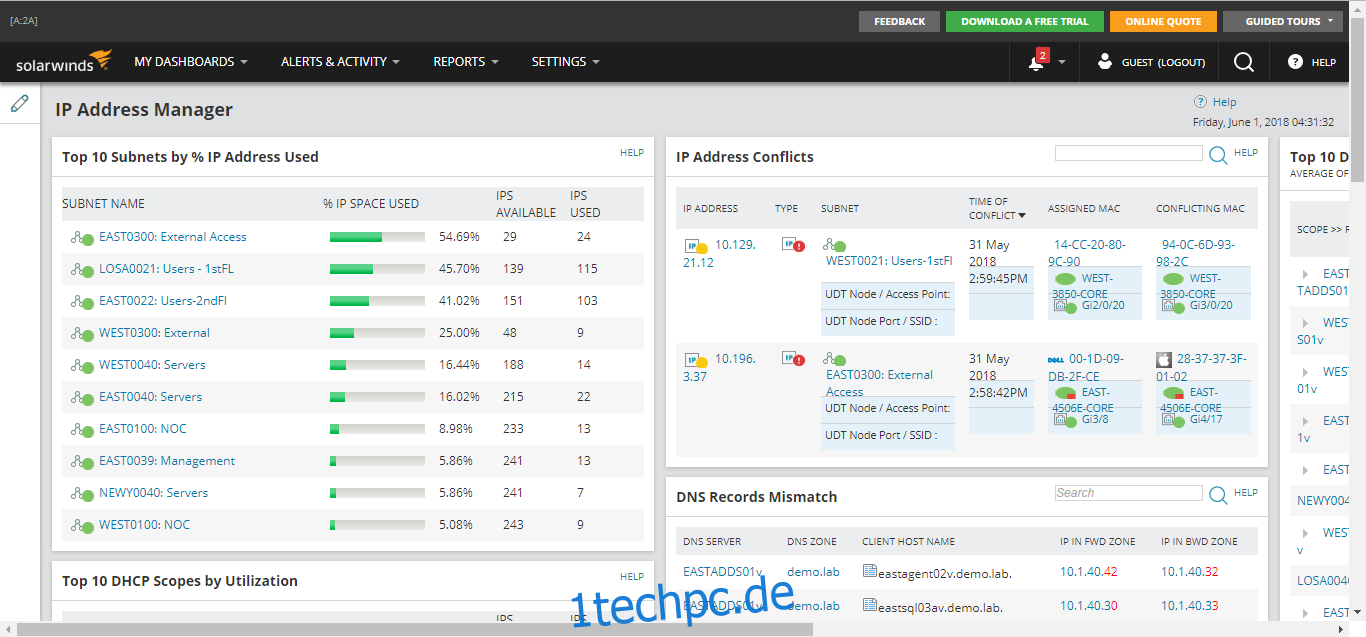Click the IP status icon beside 10.196.3.37
The height and width of the screenshot is (637, 1366).
pos(696,361)
